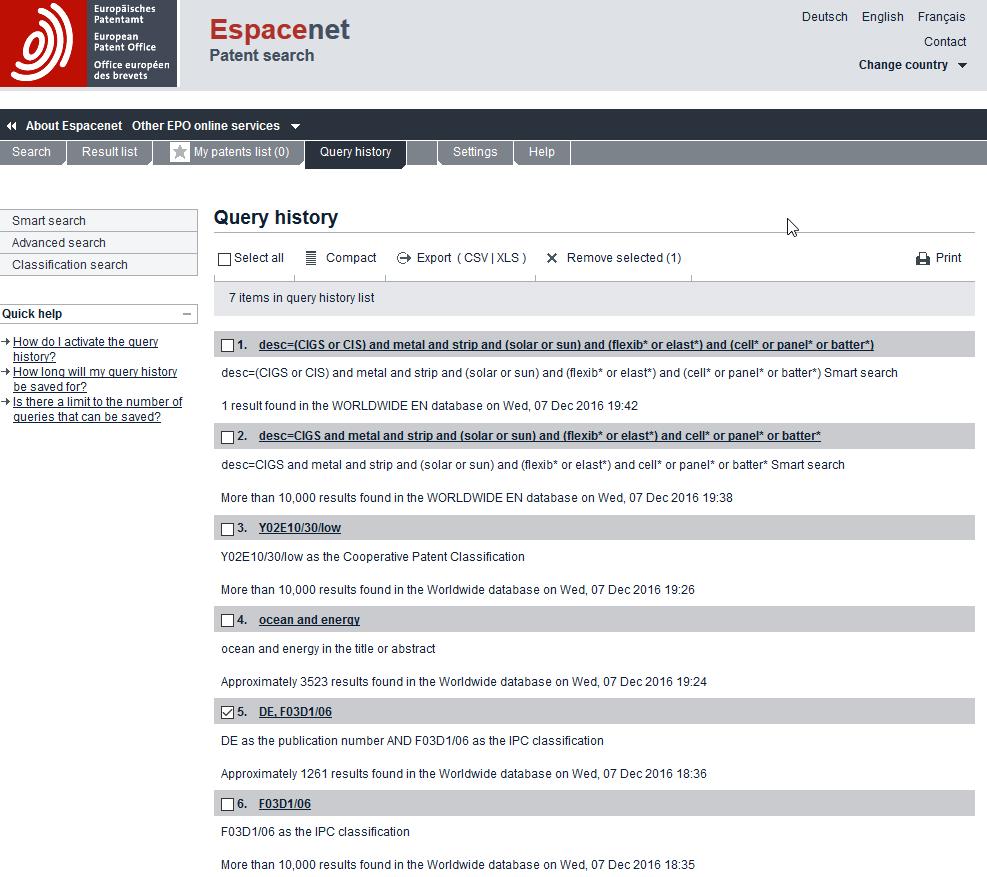
Task: Switch language to English
Action: coord(883,17)
